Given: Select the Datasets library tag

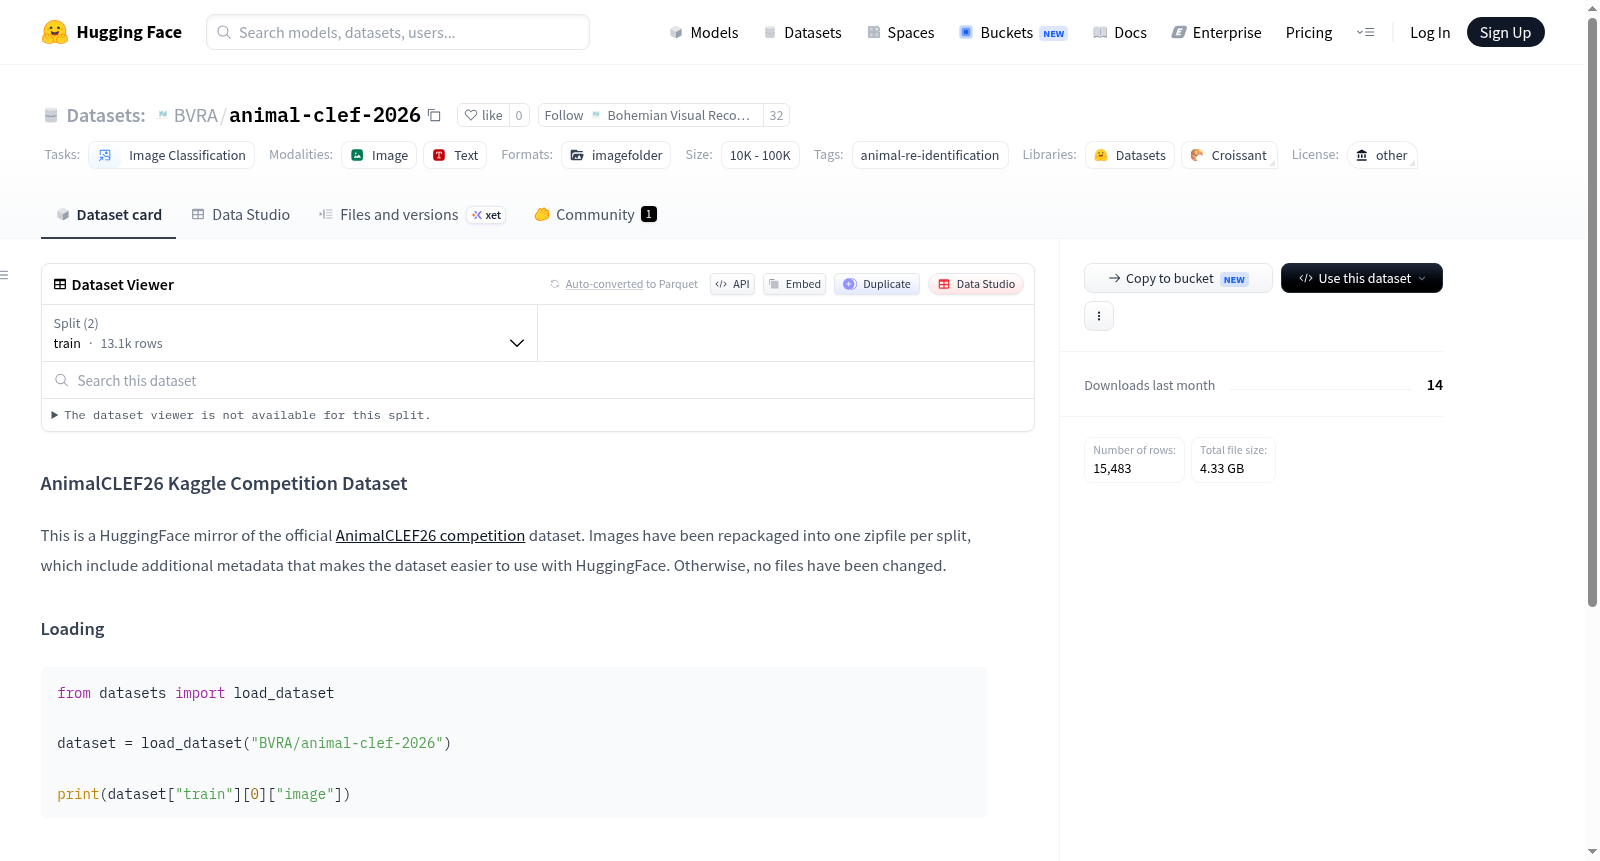Looking at the screenshot, I should pyautogui.click(x=1130, y=155).
